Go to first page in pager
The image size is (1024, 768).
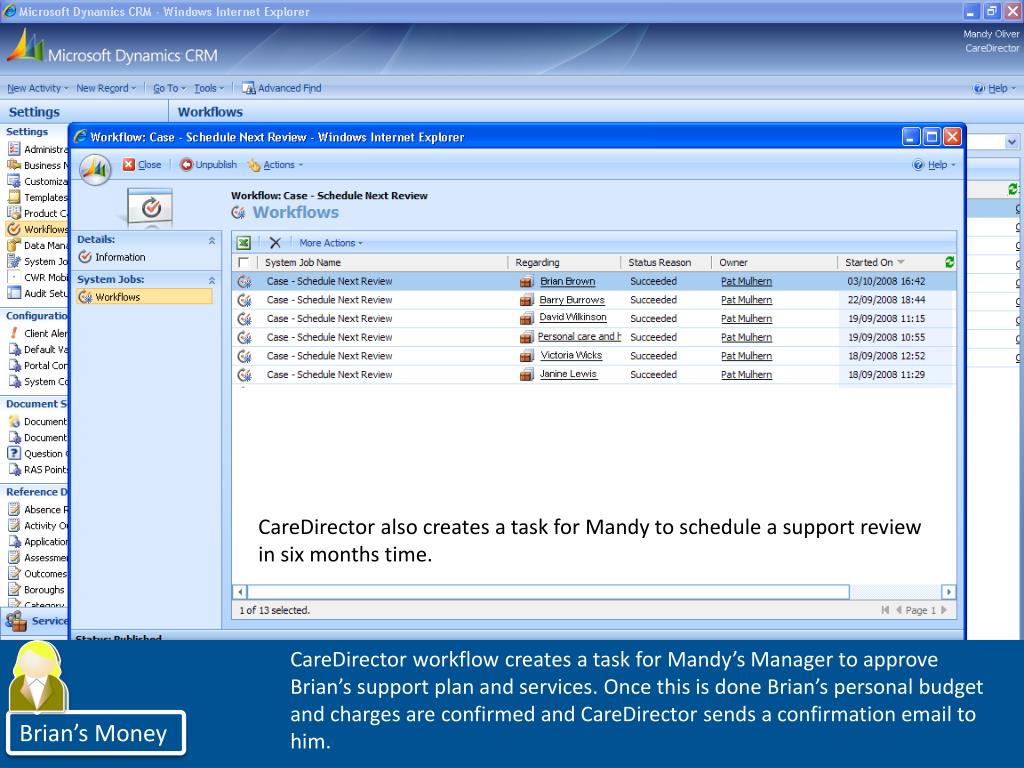pos(885,610)
